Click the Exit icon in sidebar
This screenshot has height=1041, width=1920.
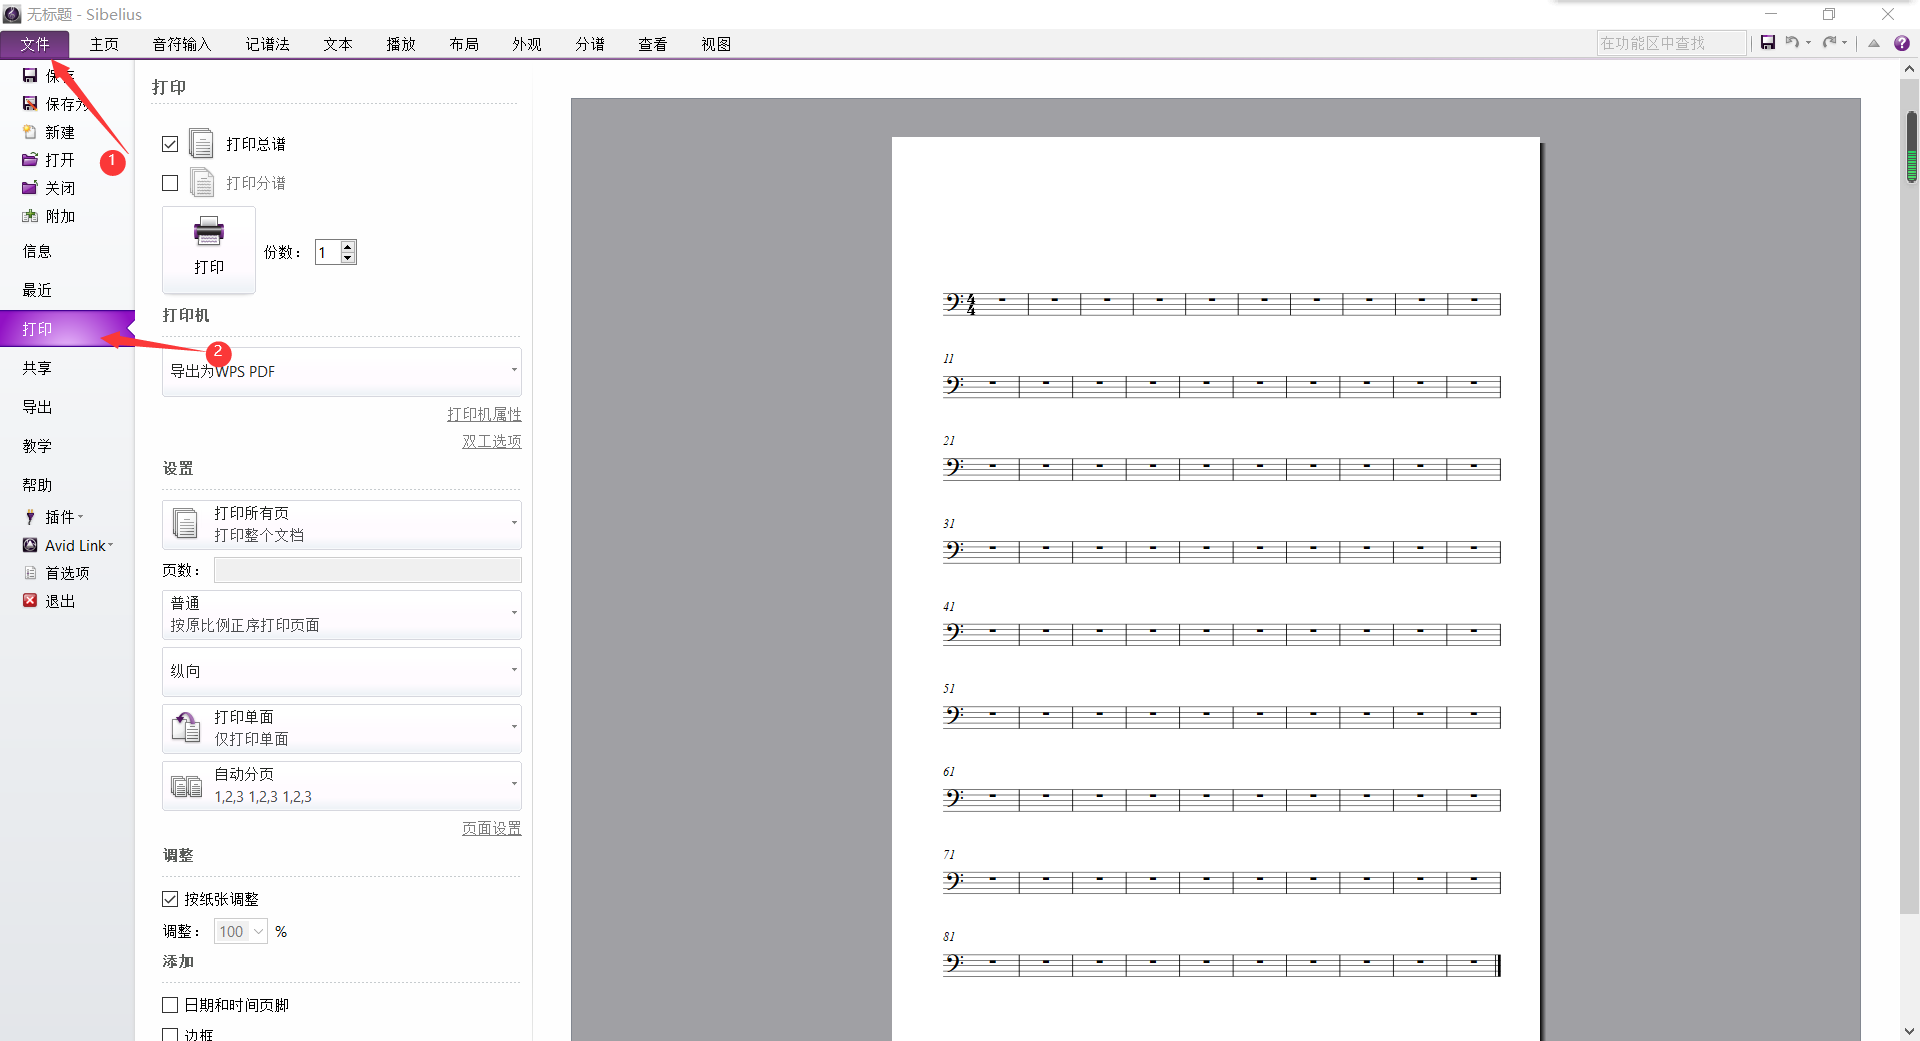30,601
